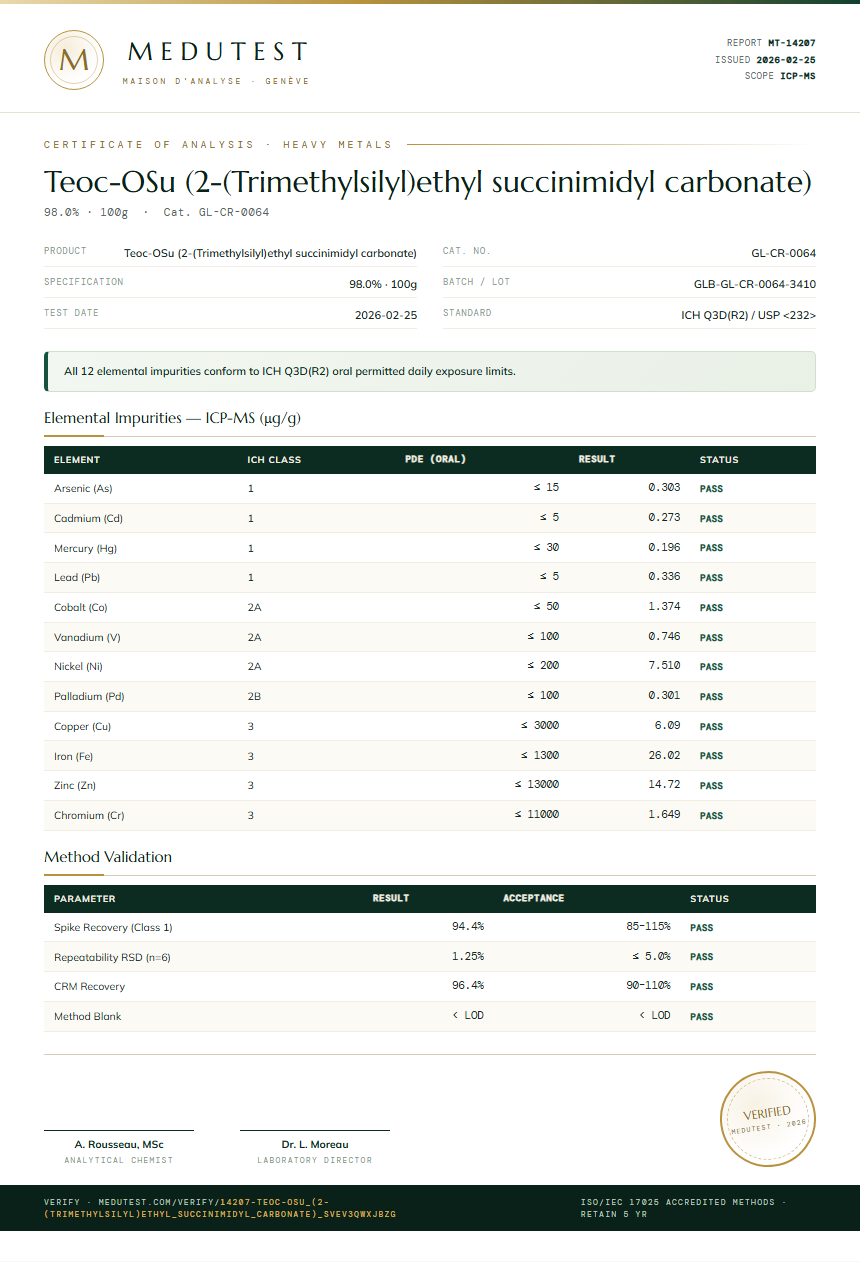
Task: Click Repeatability acceptance ≤ 5.0%
Action: click(651, 957)
